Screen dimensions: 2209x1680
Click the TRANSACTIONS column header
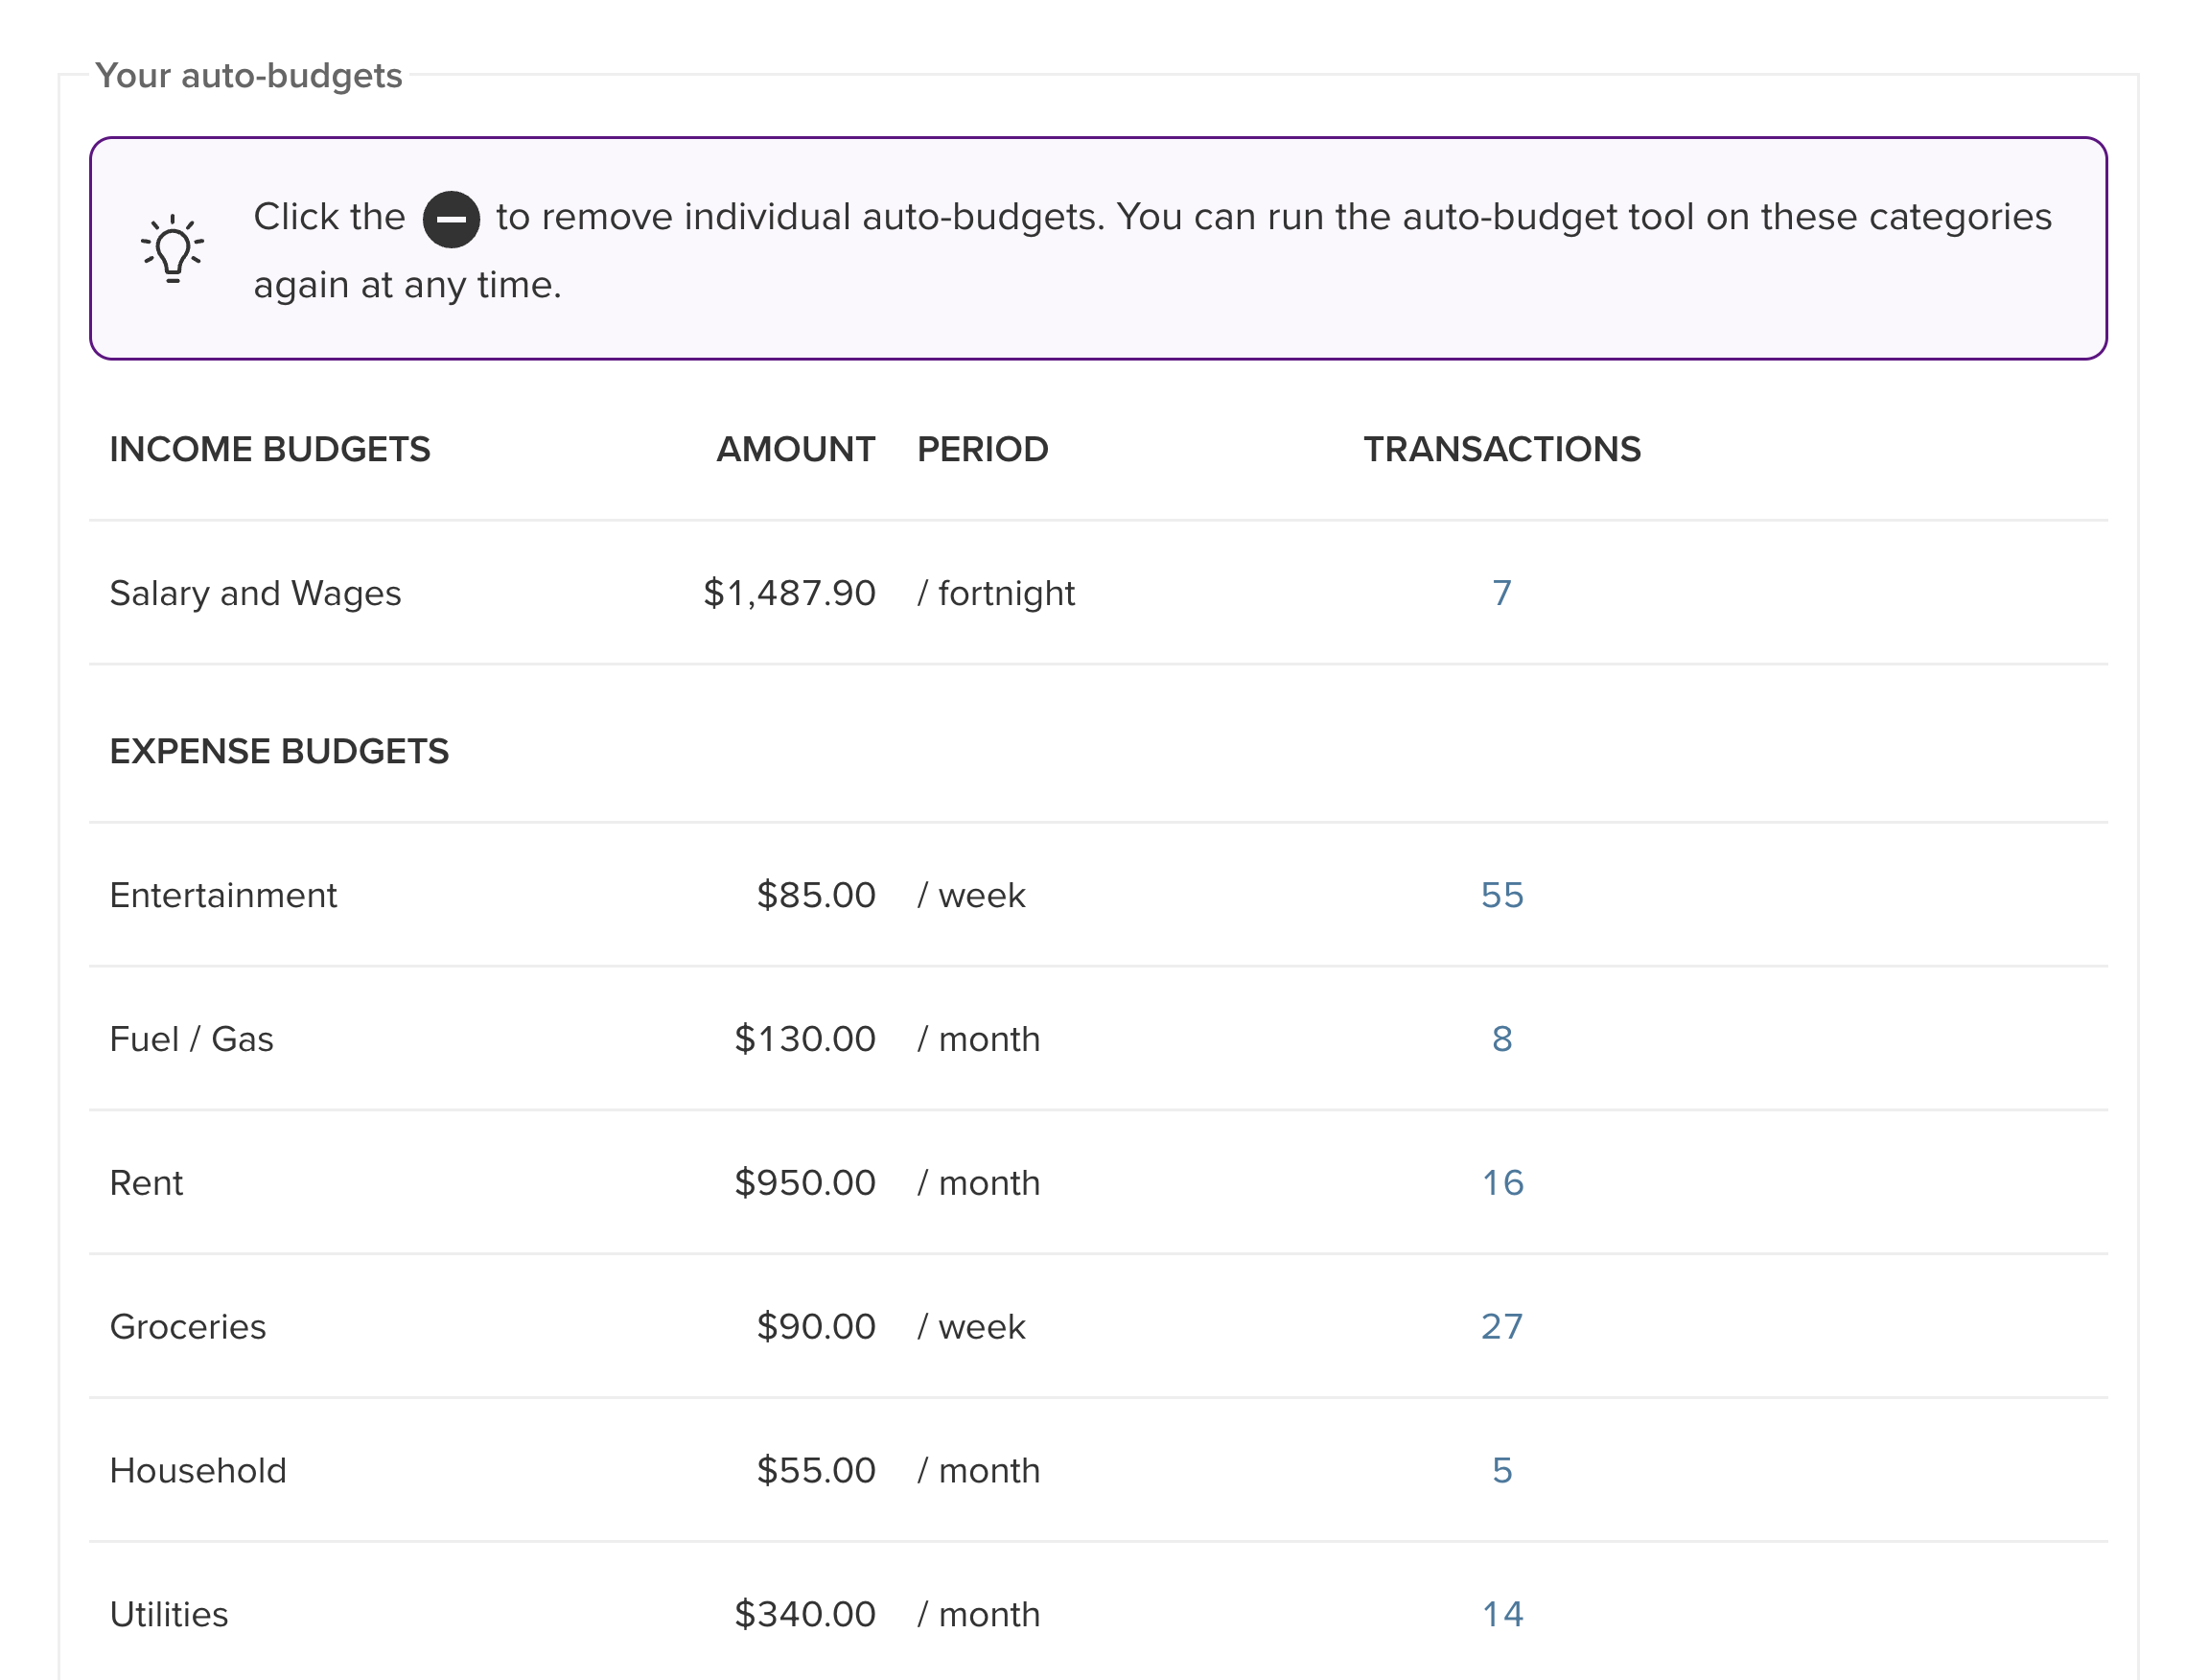[x=1501, y=449]
